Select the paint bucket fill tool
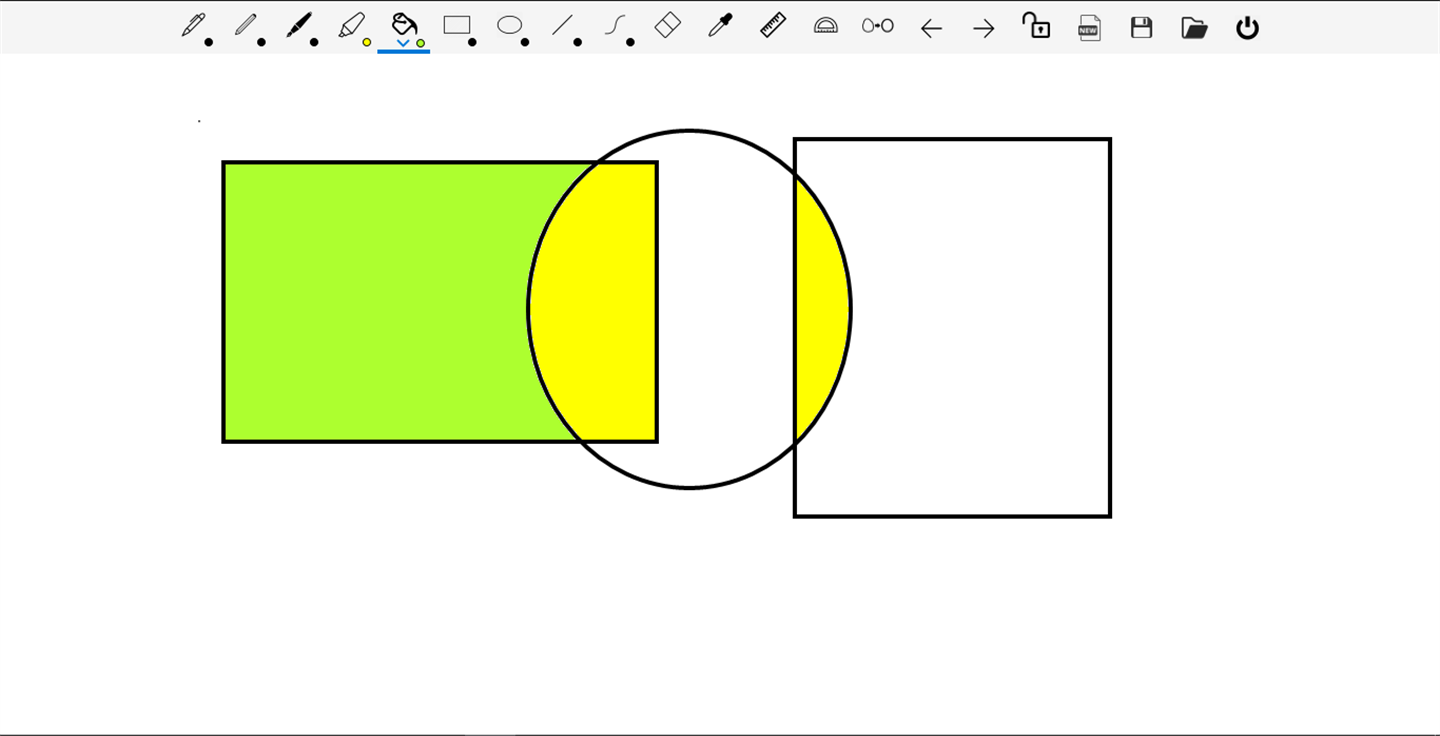 click(404, 24)
